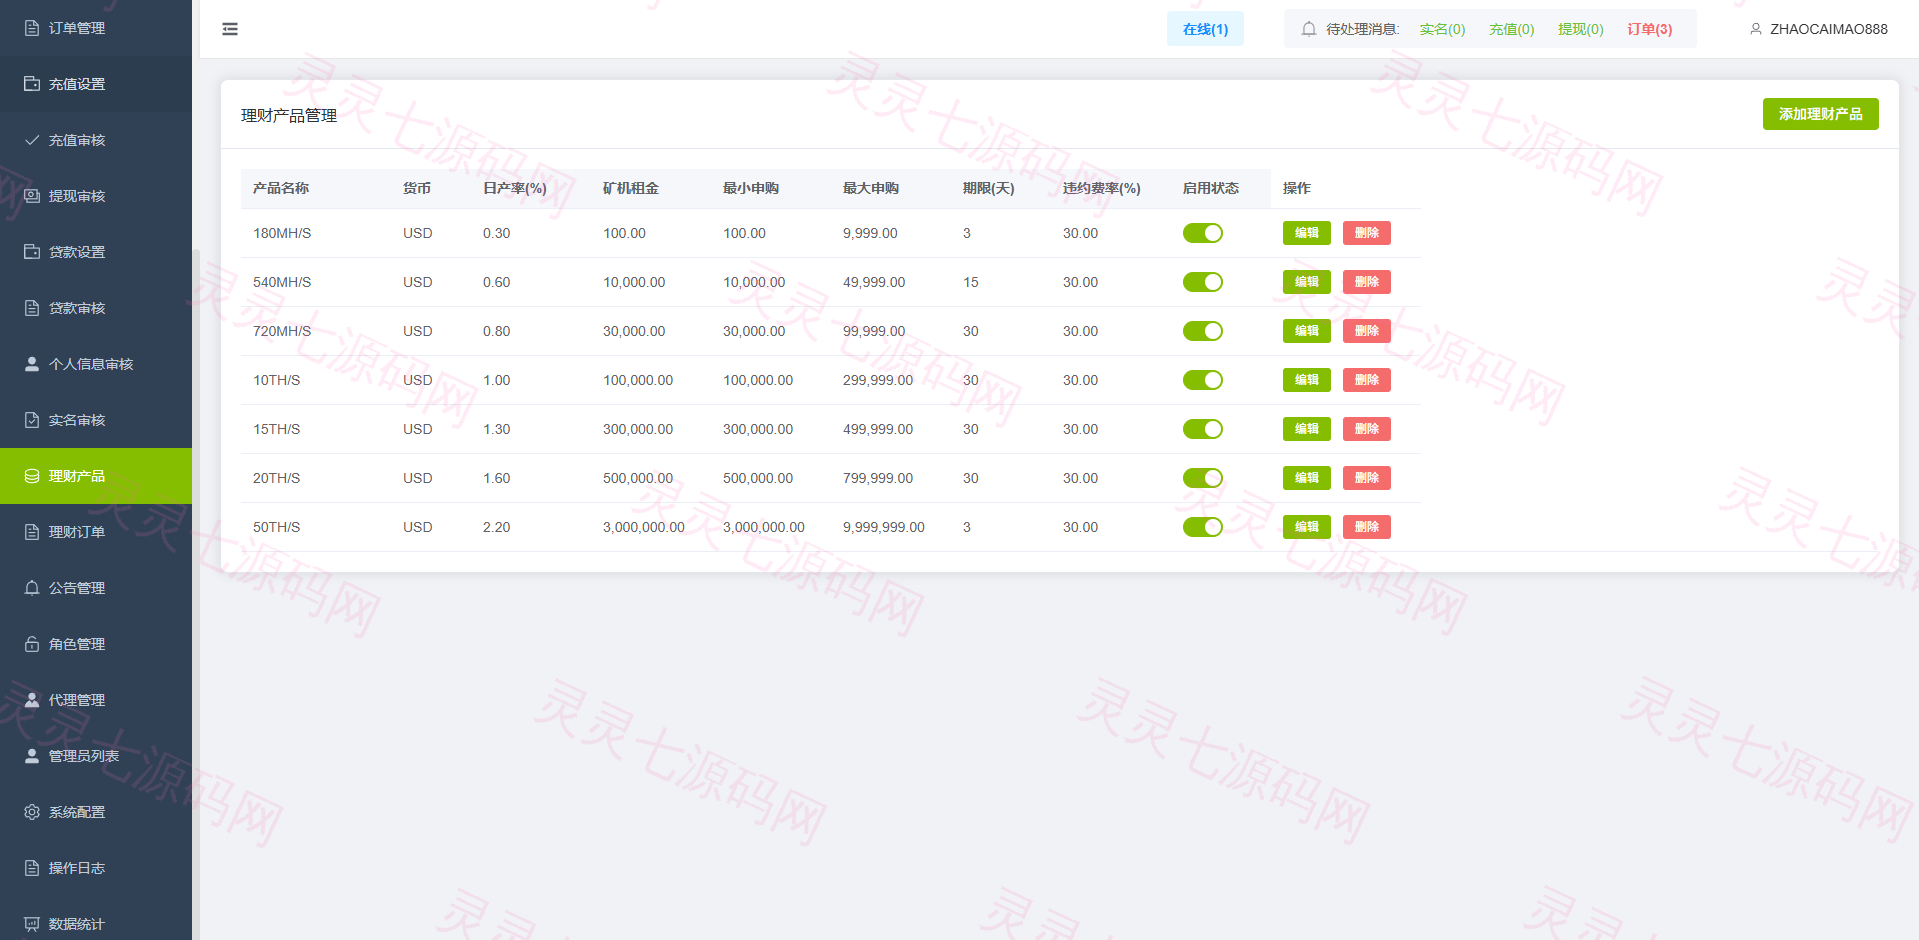Click the 订单管理 sidebar icon
Screen dimensions: 1919x940
click(32, 28)
